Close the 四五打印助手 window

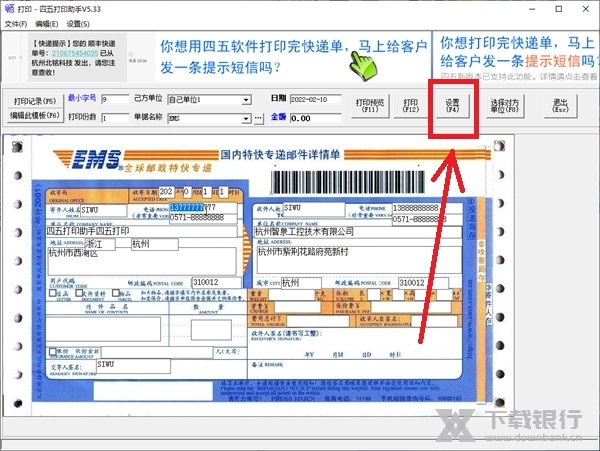point(585,9)
